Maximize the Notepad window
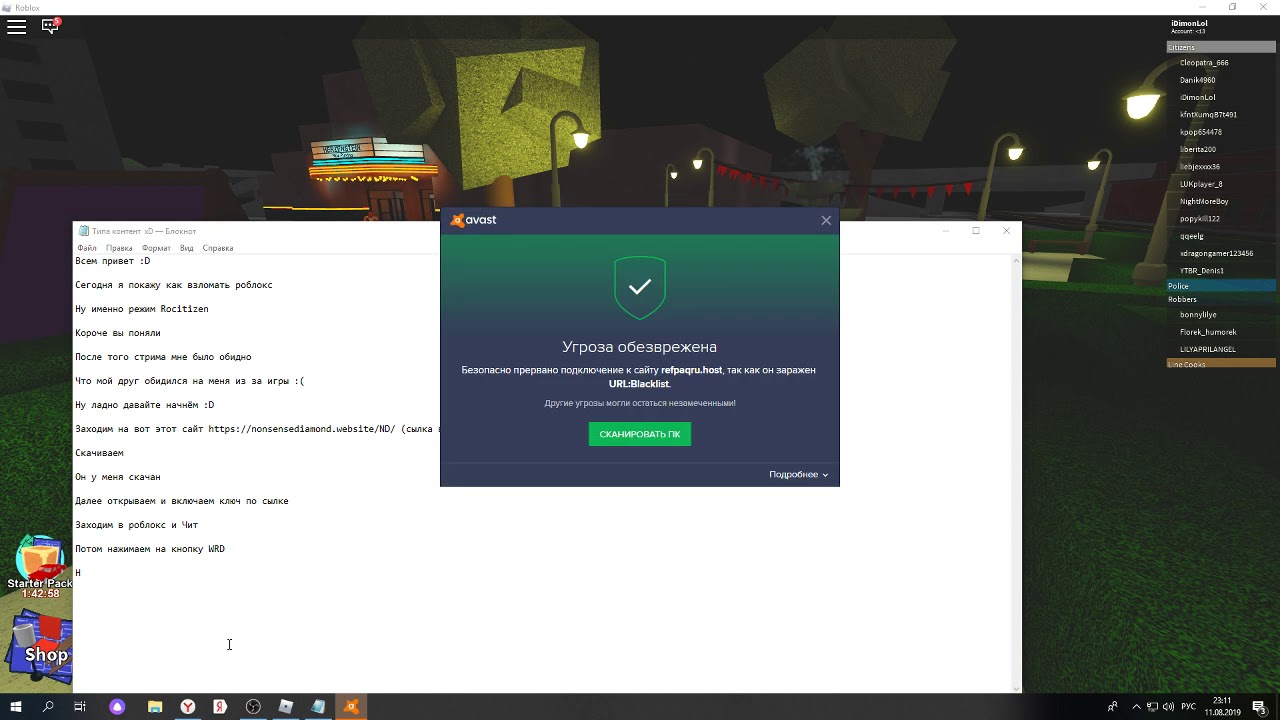1280x720 pixels. point(976,231)
